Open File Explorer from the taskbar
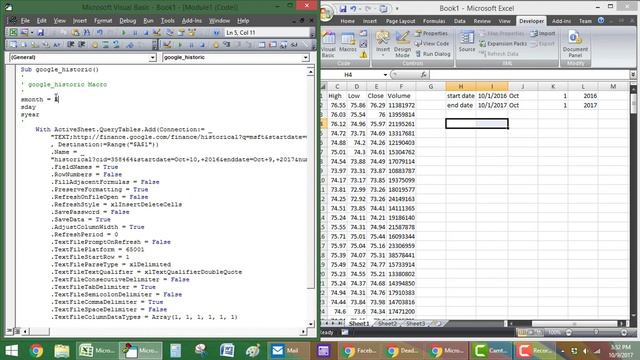The image size is (640, 360). 62,351
